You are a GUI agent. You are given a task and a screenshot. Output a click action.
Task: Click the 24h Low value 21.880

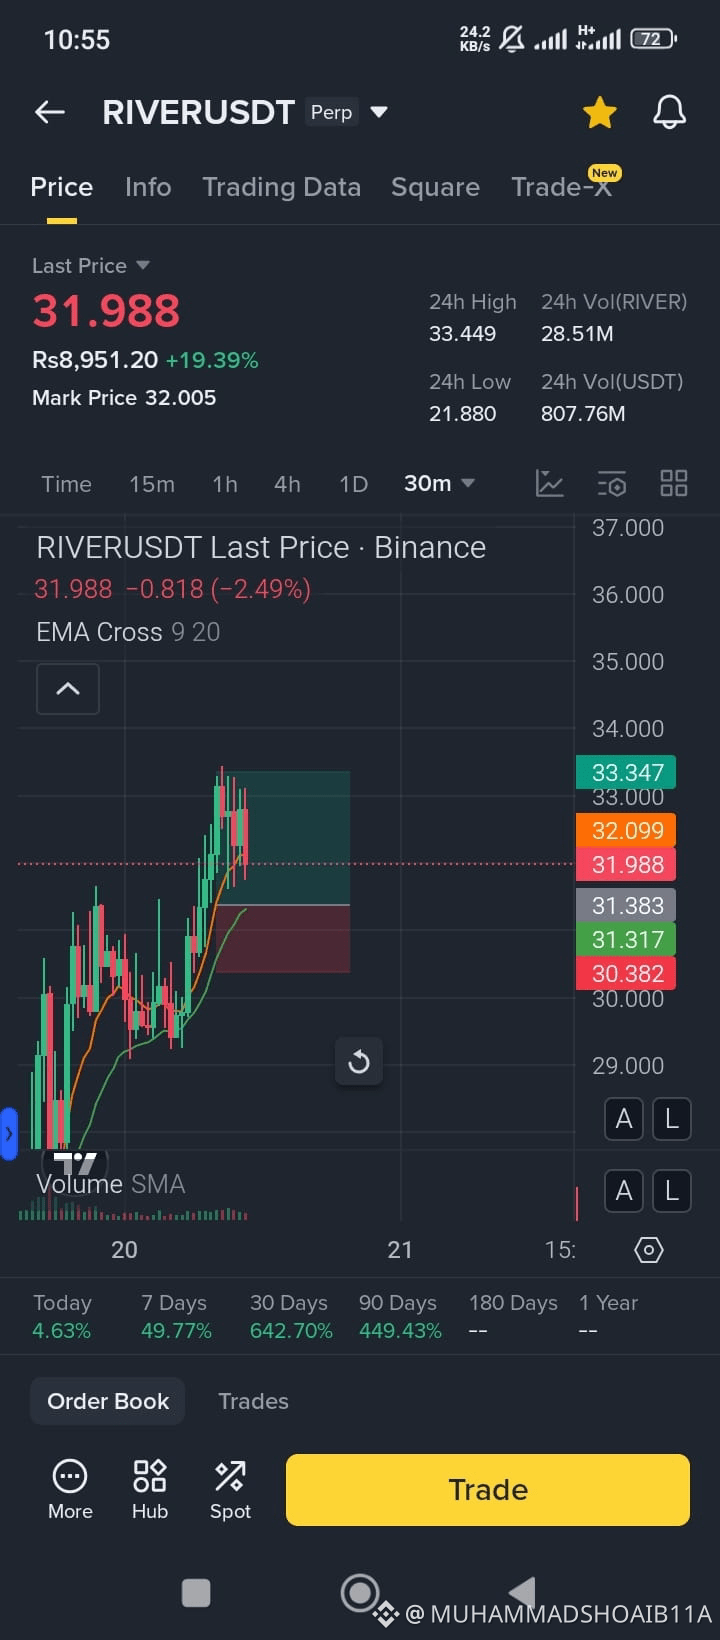pyautogui.click(x=462, y=414)
